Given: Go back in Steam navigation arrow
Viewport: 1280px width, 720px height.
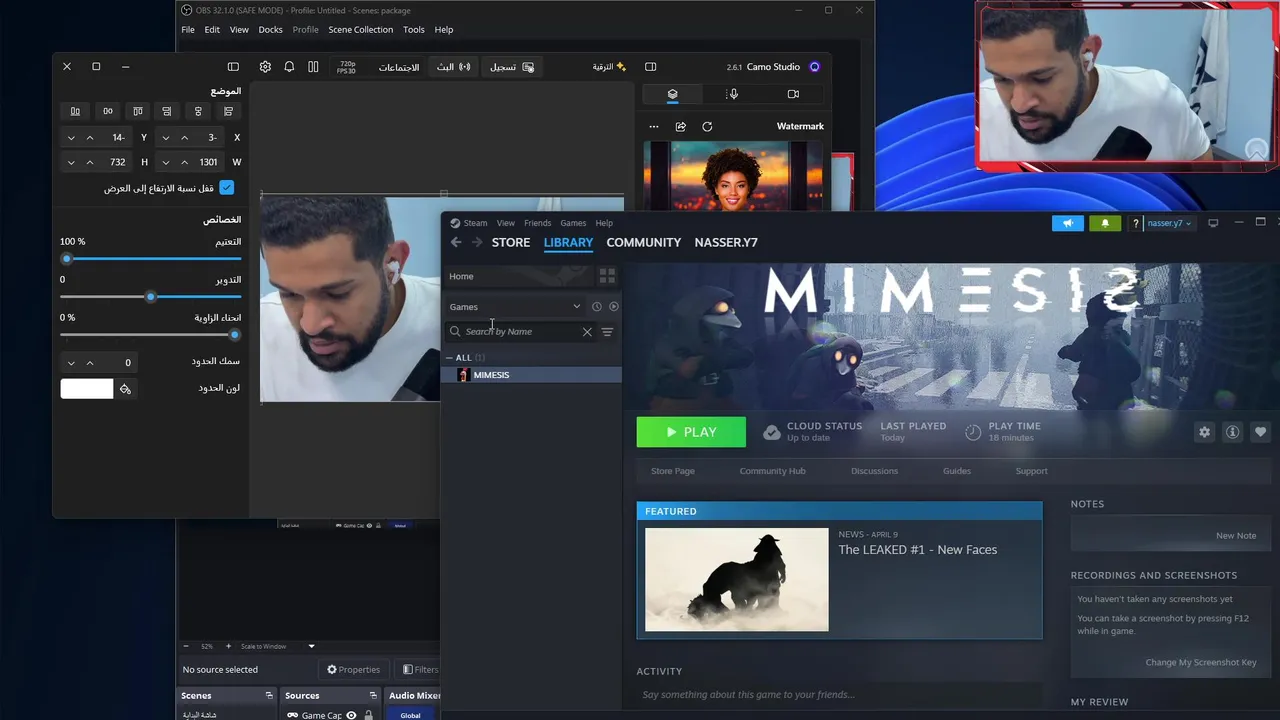Looking at the screenshot, I should [456, 242].
